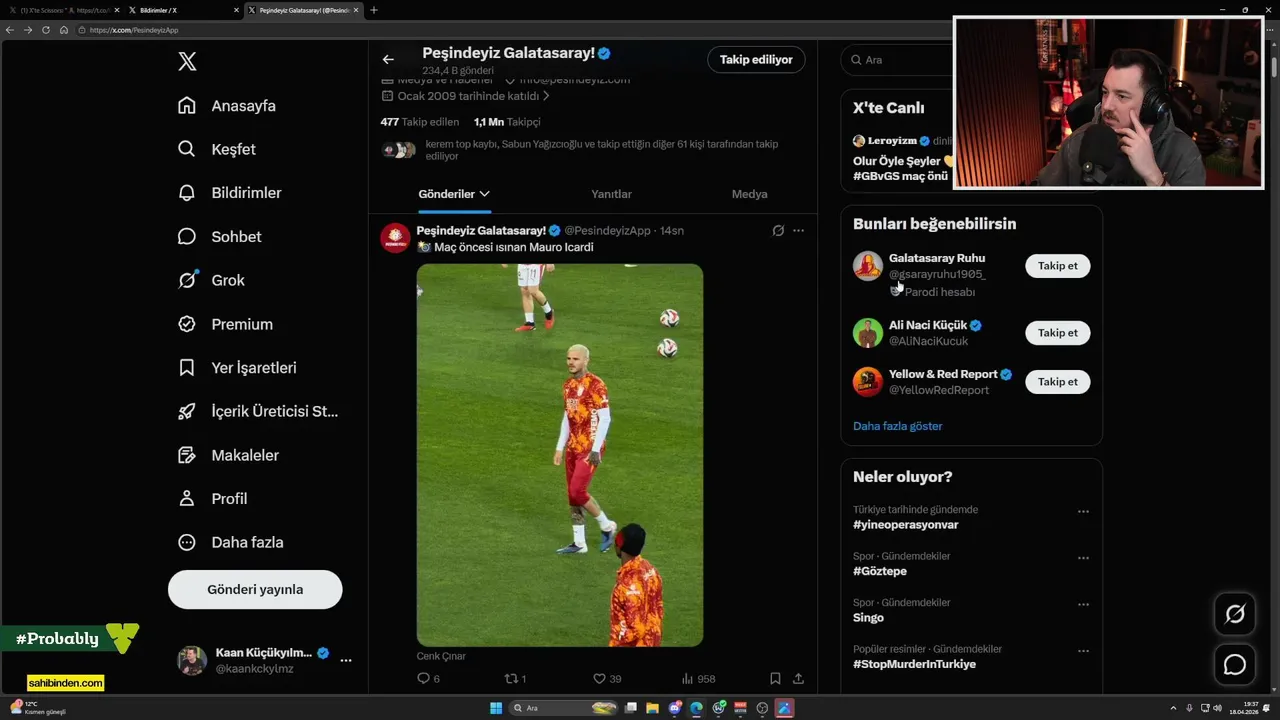Open the X logo home icon
The height and width of the screenshot is (720, 1280).
(187, 62)
